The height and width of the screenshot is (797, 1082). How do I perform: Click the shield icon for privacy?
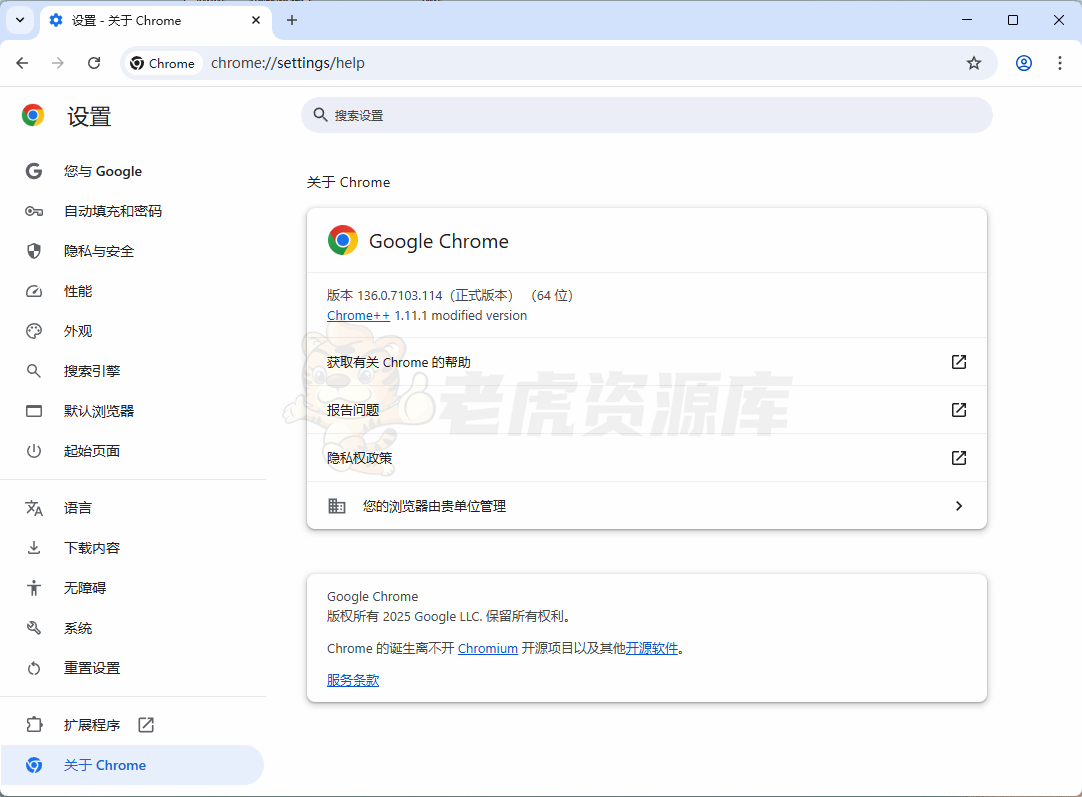point(34,251)
